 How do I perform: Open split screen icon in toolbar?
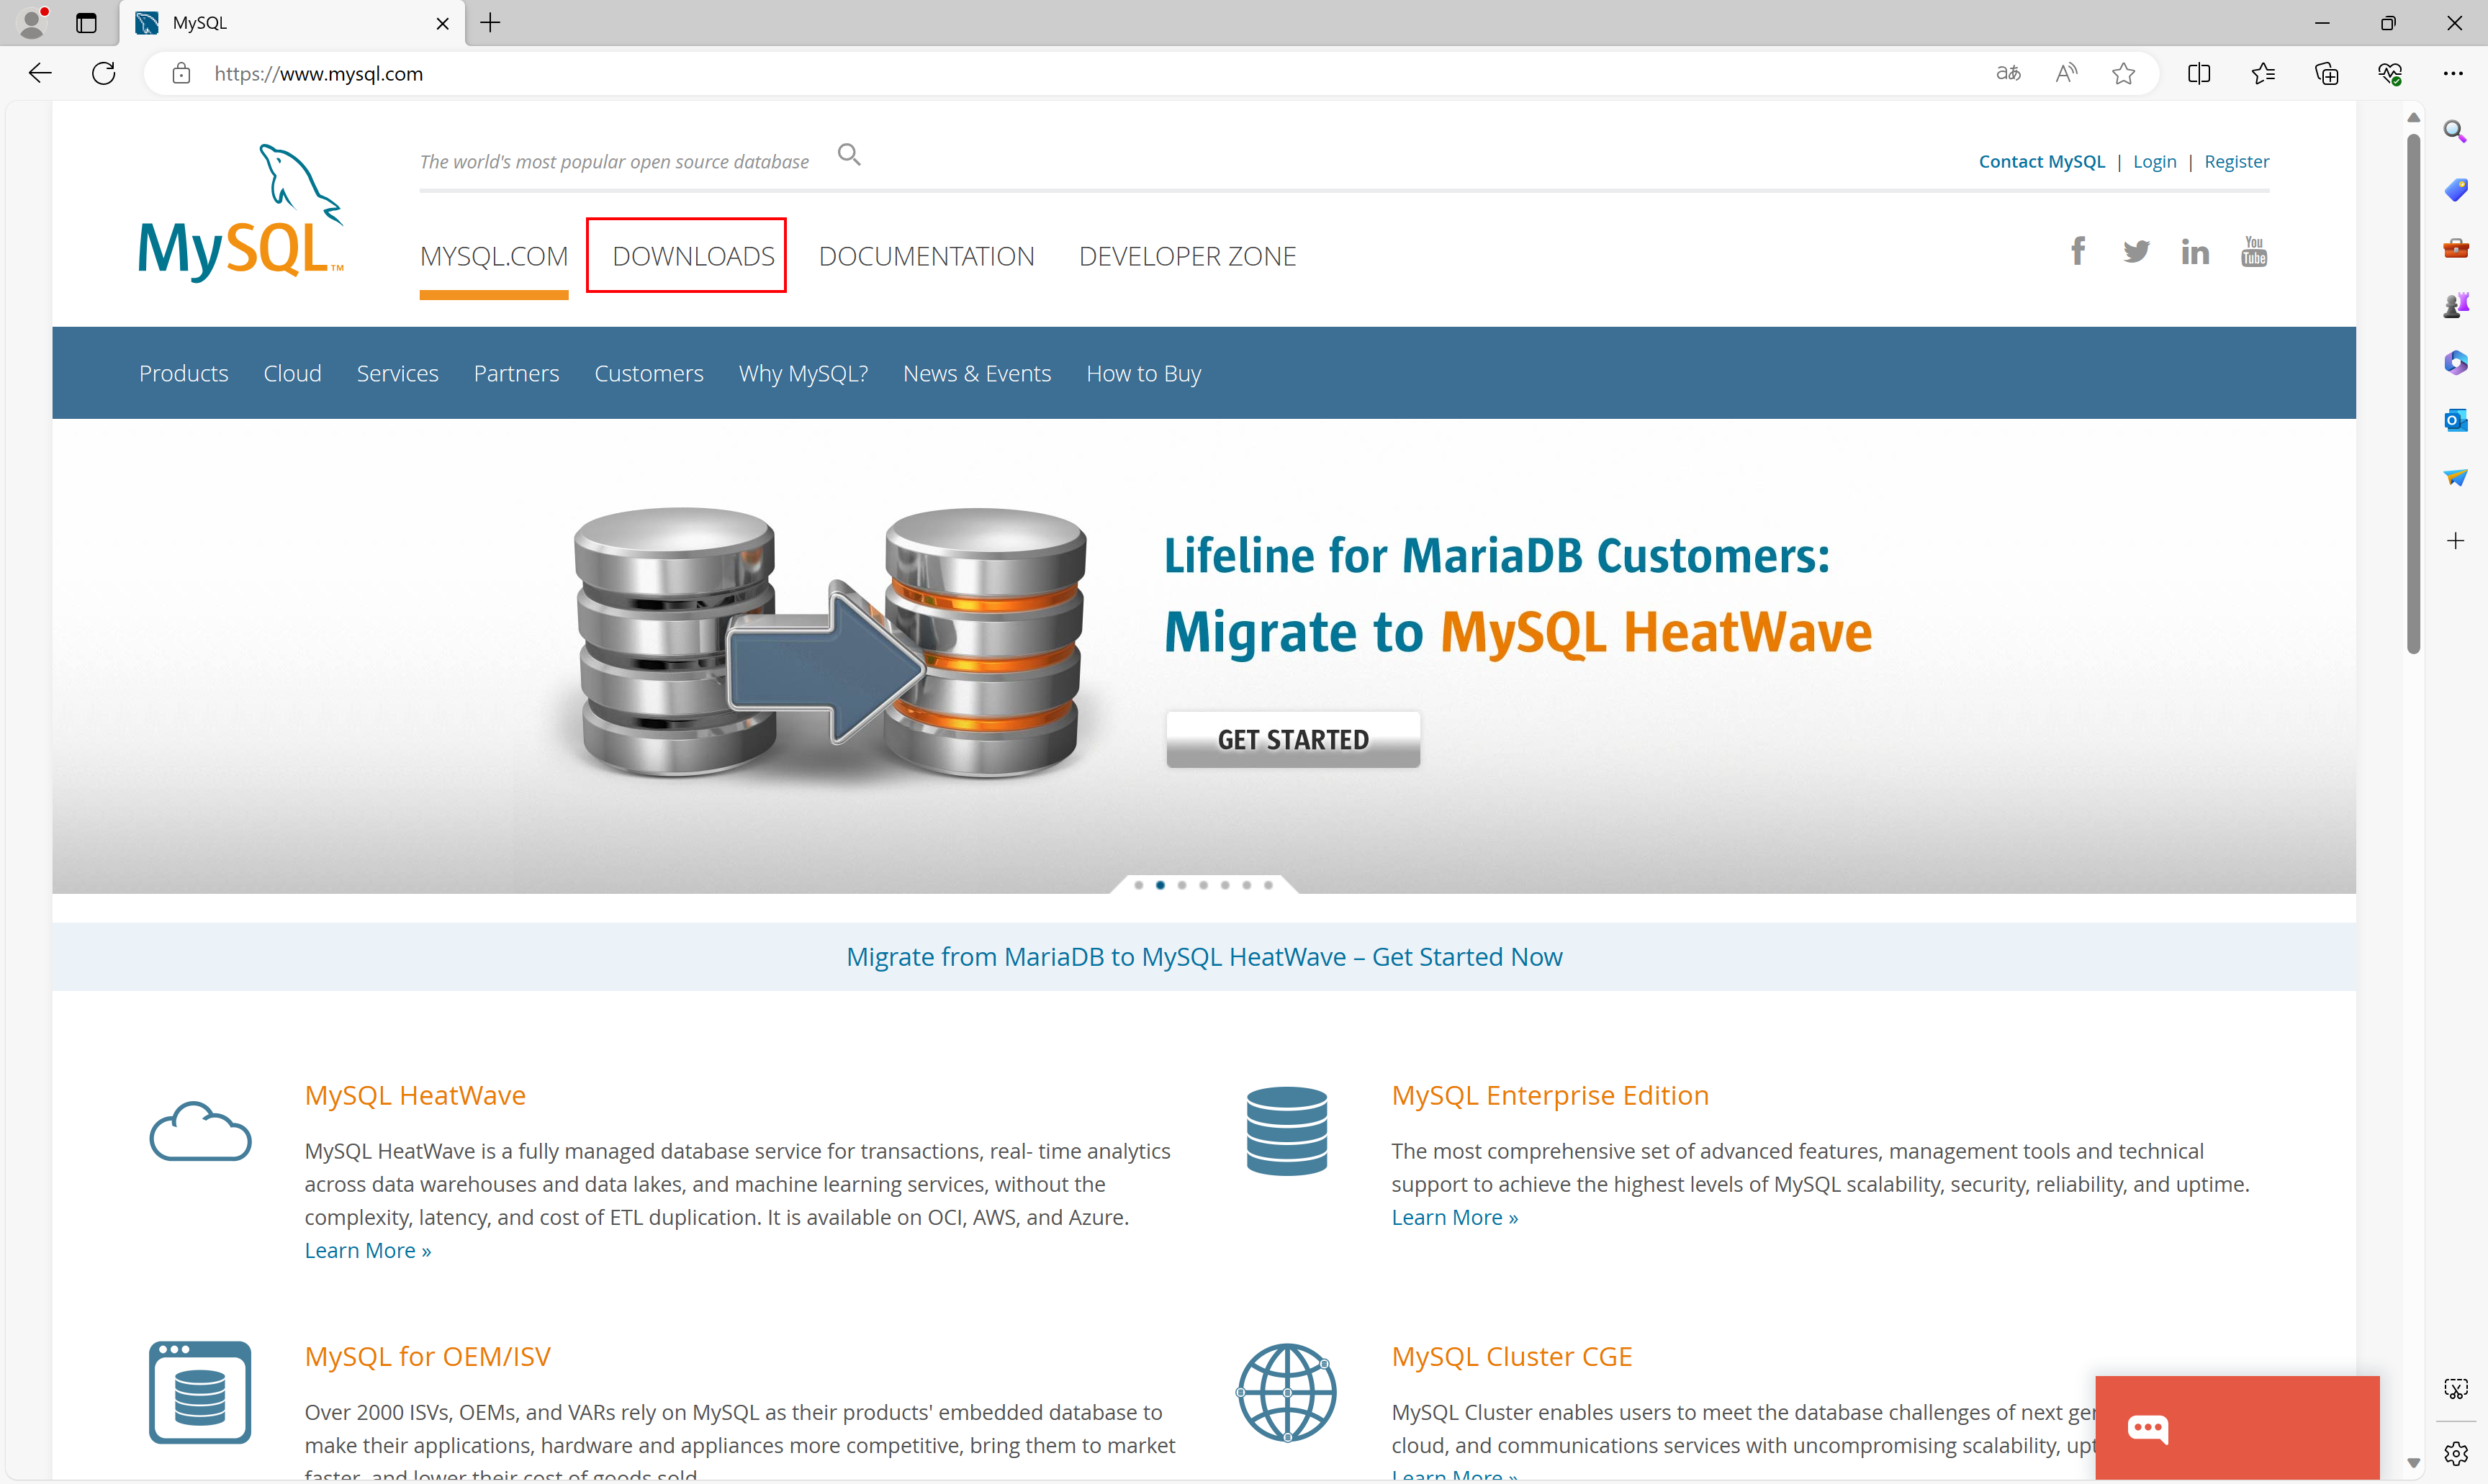[2199, 73]
